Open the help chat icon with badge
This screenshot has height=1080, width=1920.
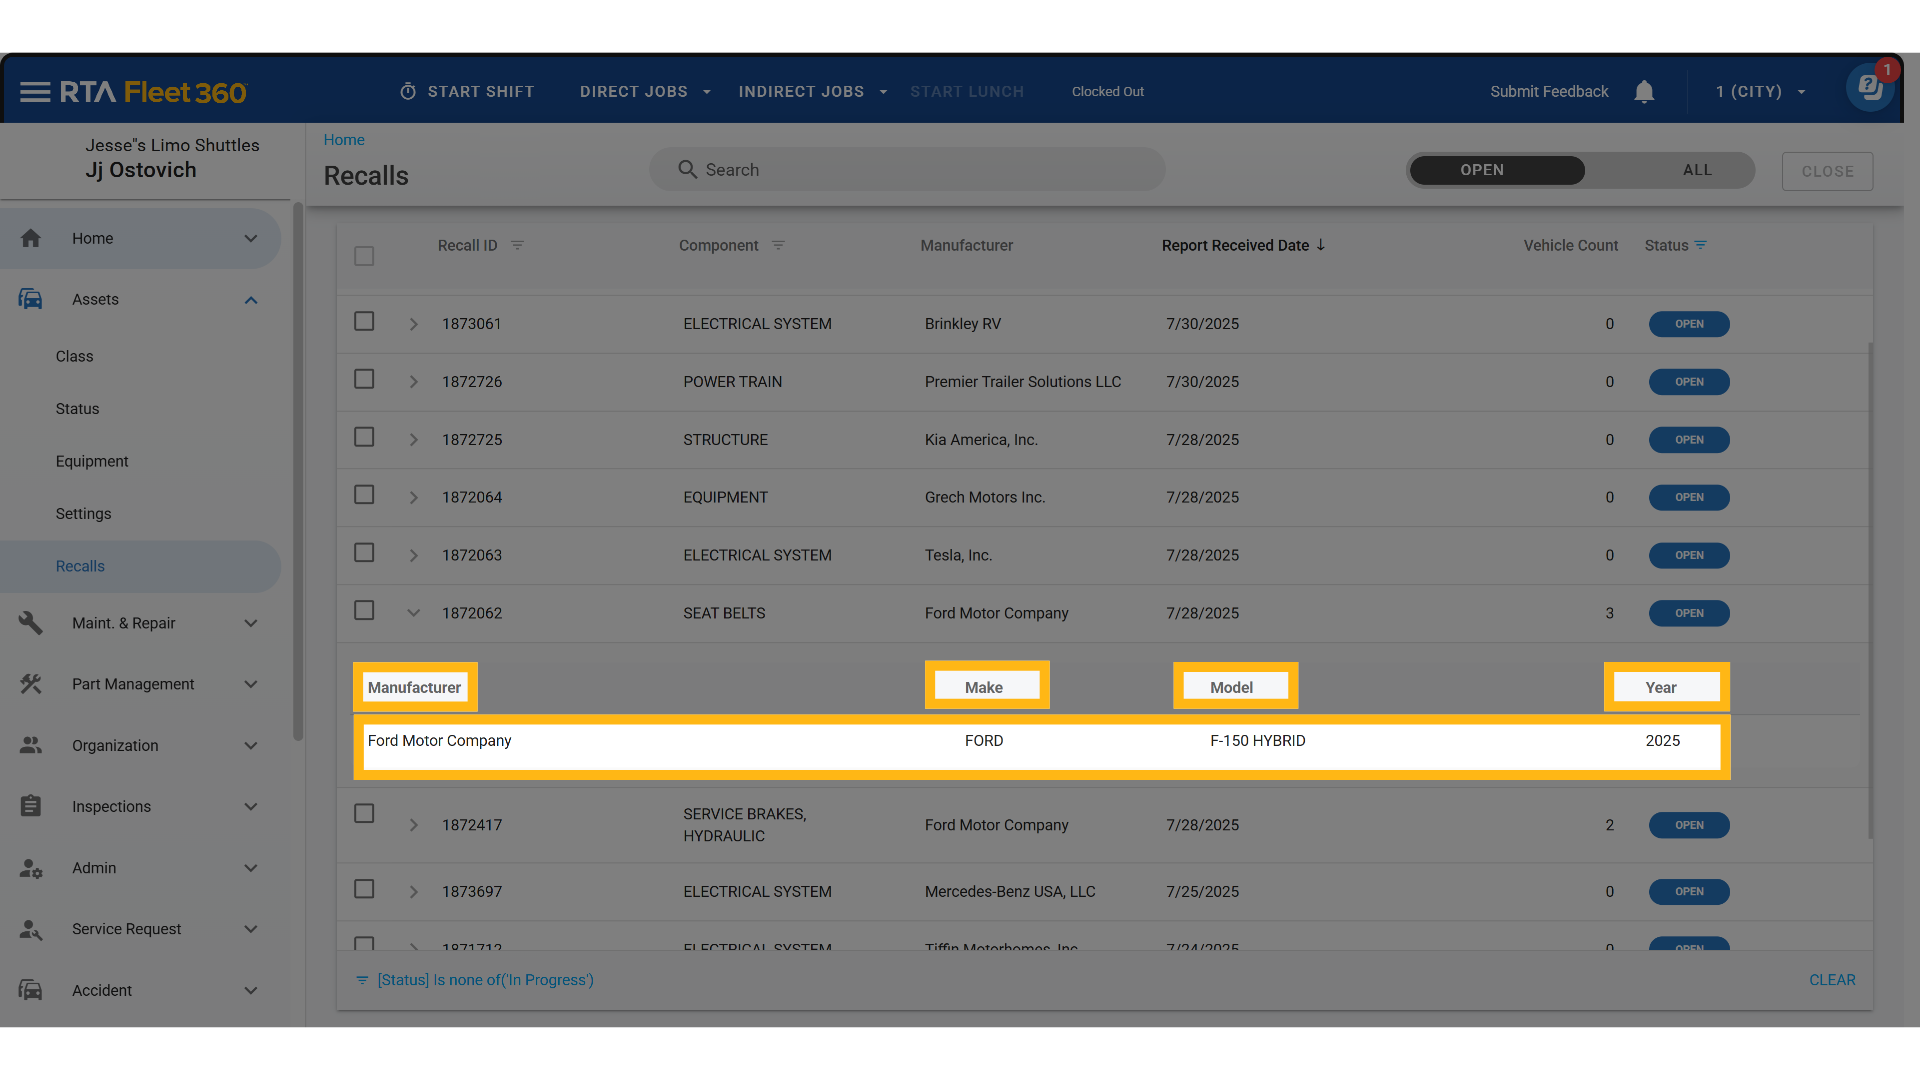[x=1870, y=89]
